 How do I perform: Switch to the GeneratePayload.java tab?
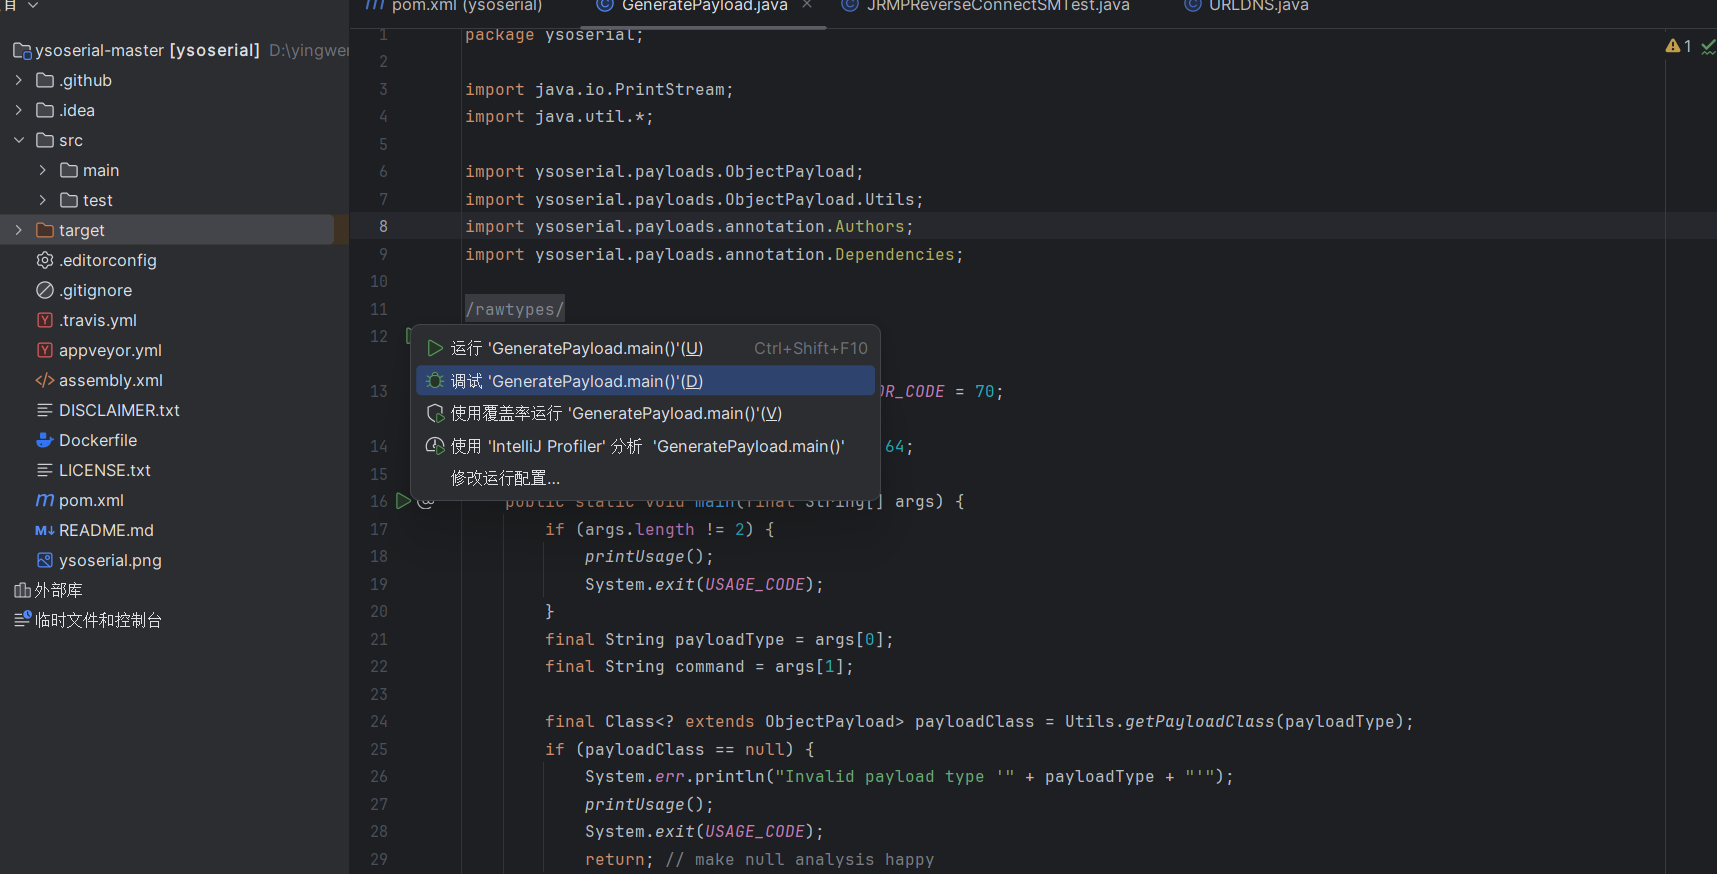pyautogui.click(x=704, y=6)
